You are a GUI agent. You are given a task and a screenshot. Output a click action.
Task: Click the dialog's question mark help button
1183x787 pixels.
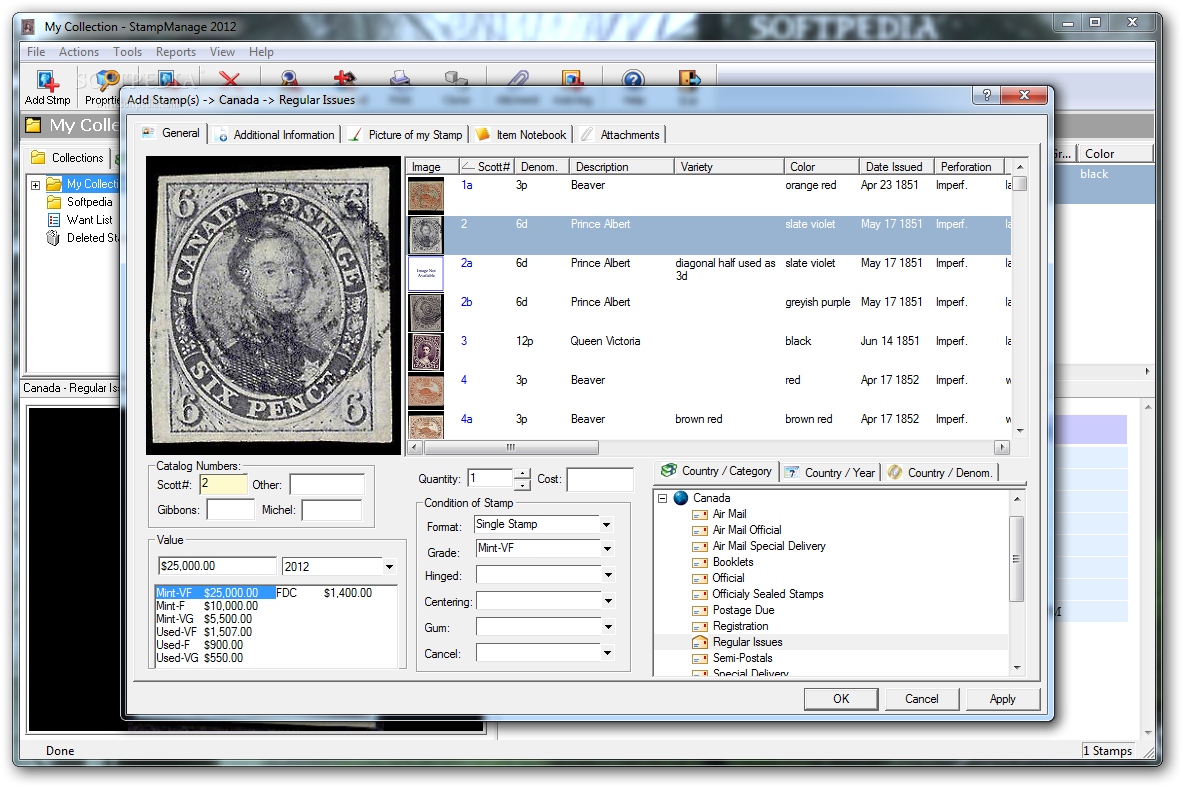coord(986,95)
